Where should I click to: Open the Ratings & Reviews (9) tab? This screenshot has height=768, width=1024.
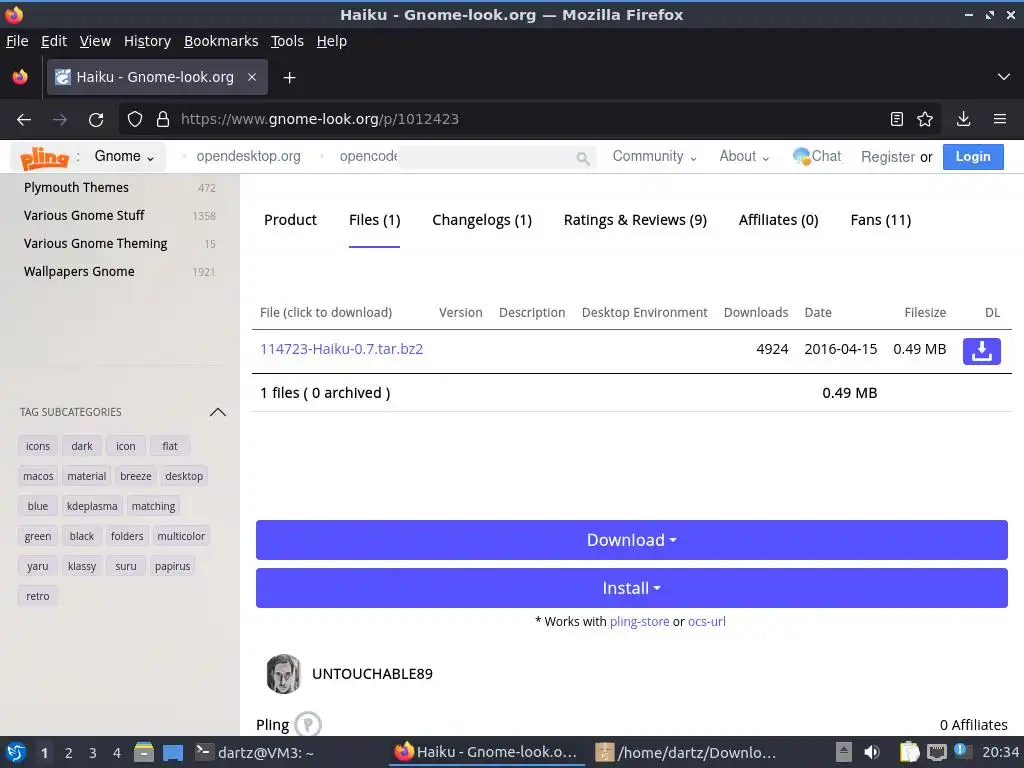coord(635,220)
